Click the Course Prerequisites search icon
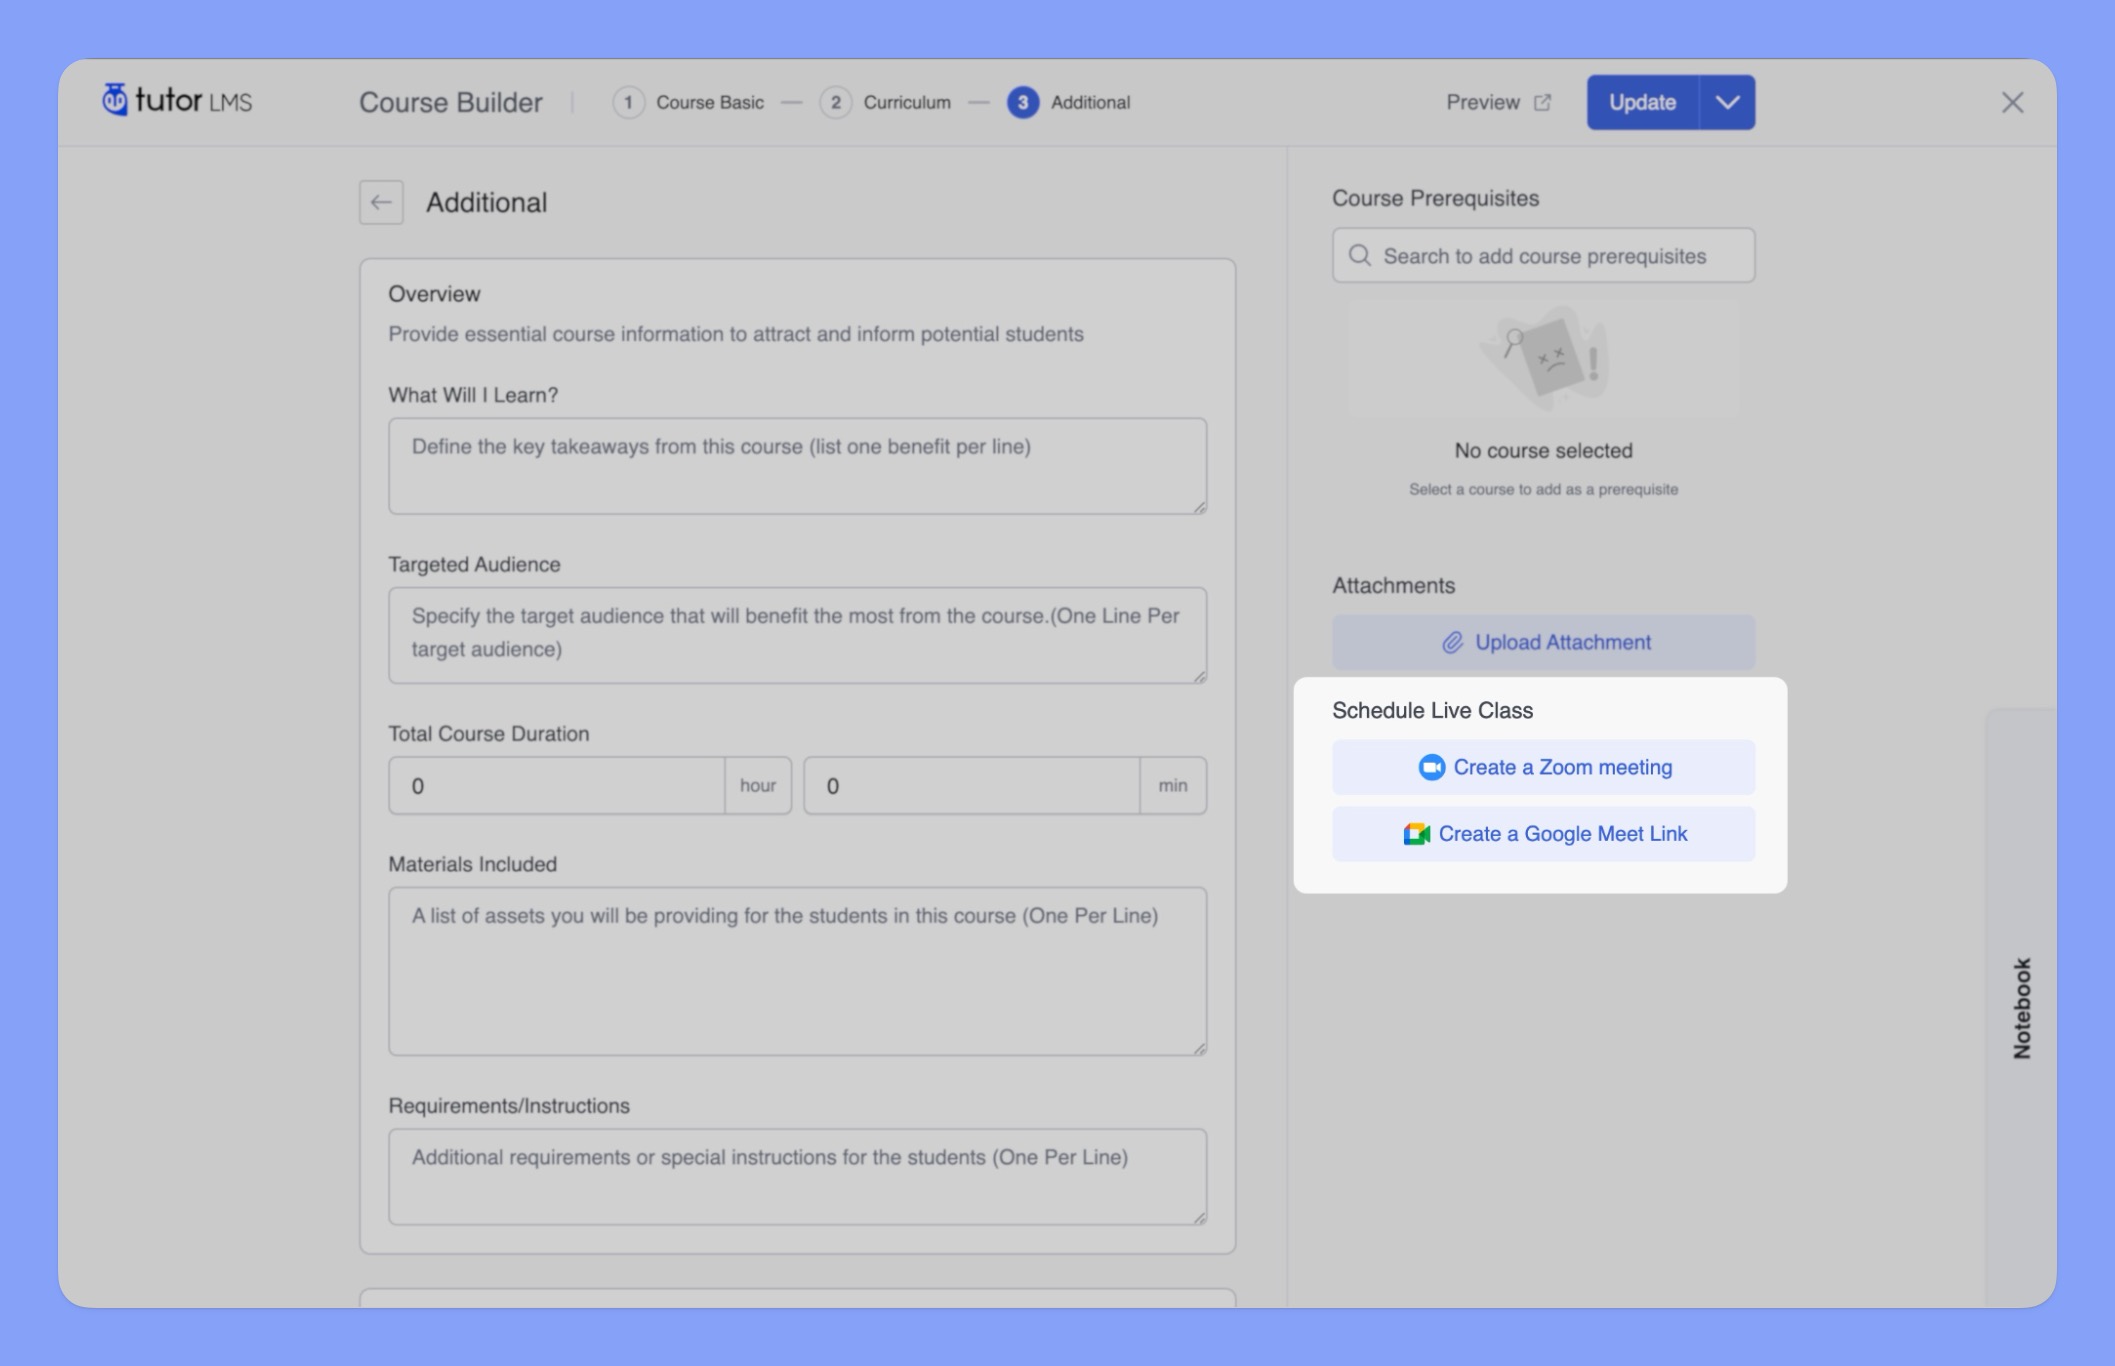 1358,254
